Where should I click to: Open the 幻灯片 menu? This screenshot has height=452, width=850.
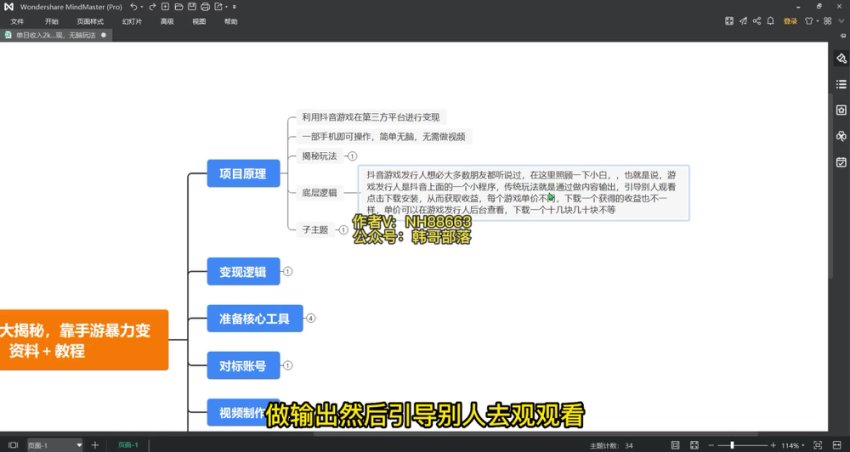point(130,21)
